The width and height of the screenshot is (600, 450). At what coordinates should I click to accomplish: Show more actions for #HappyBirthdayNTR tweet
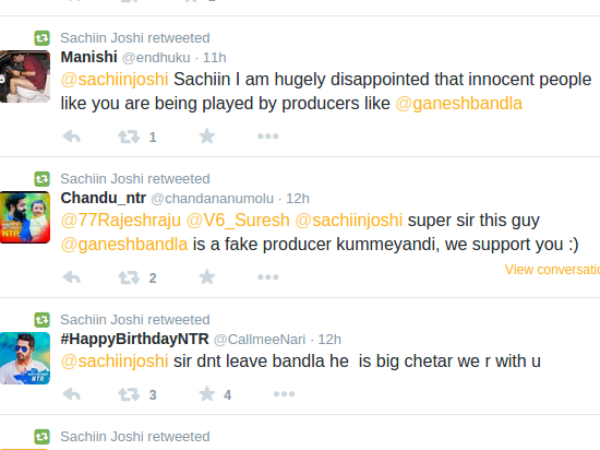click(x=268, y=395)
